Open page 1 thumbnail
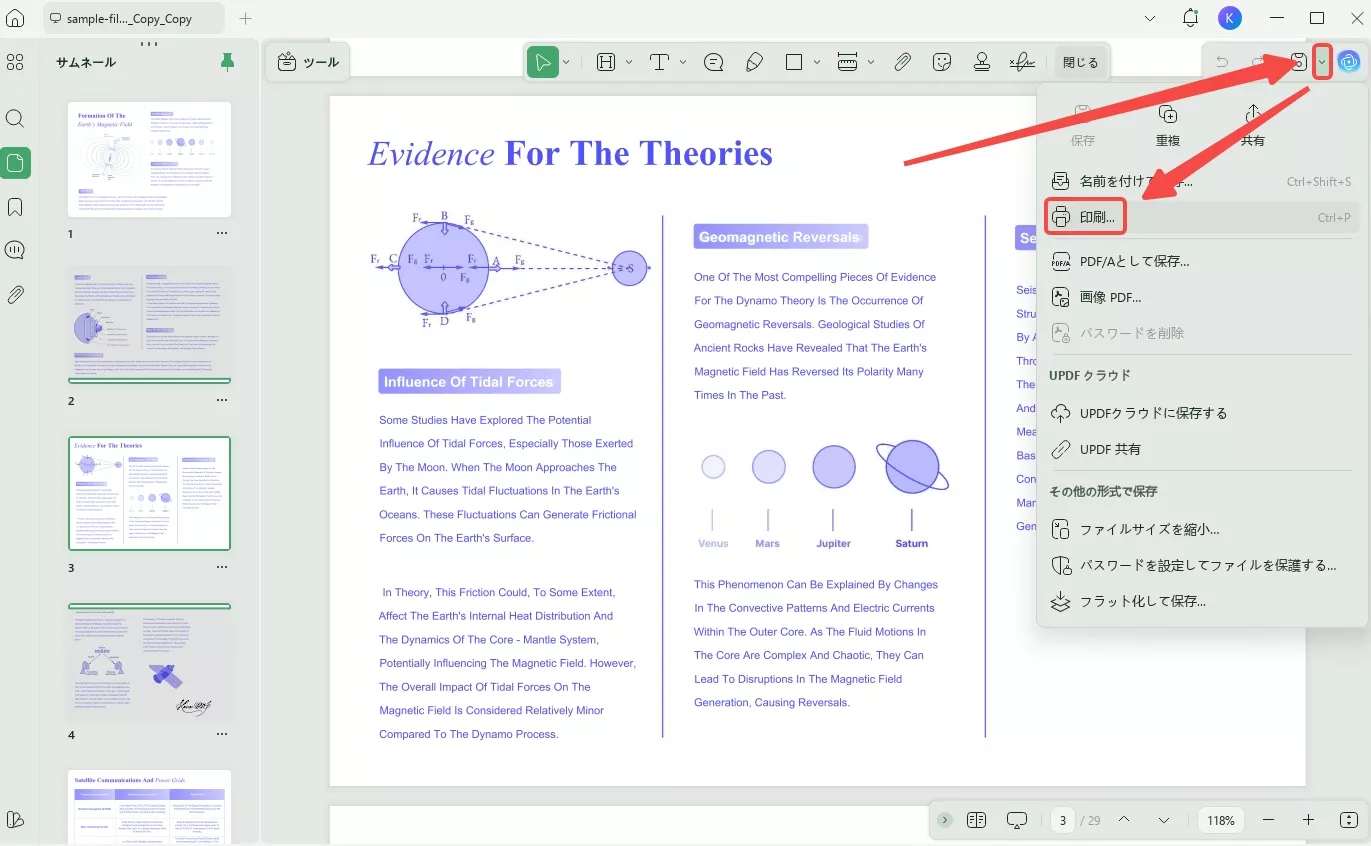The image size is (1371, 846). (149, 159)
